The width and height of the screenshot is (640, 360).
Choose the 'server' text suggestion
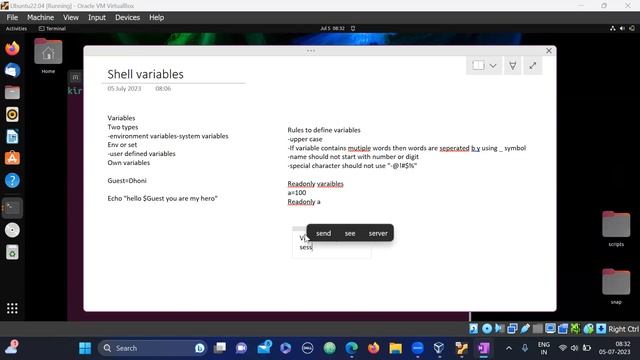coord(378,233)
